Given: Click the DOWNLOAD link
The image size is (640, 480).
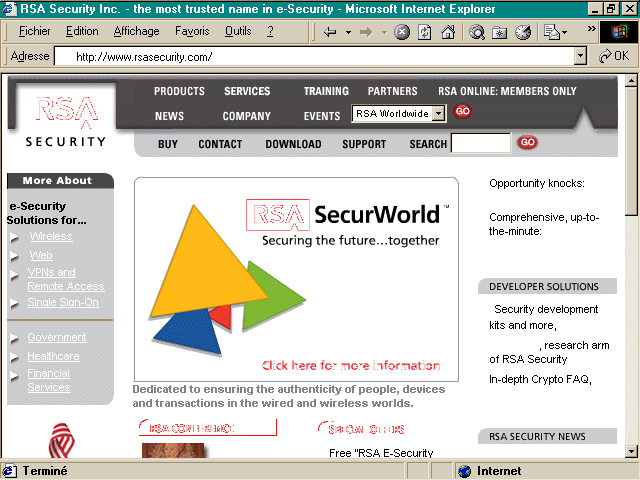Looking at the screenshot, I should (293, 144).
